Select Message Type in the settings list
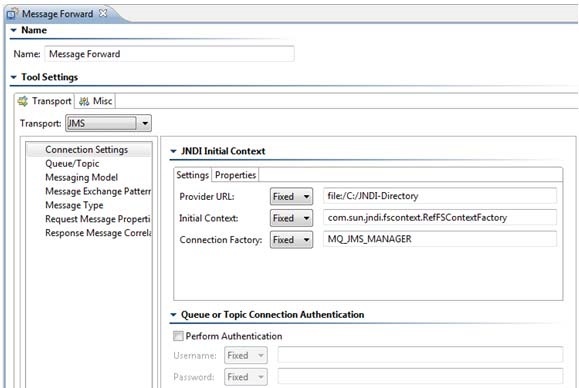 [74, 205]
